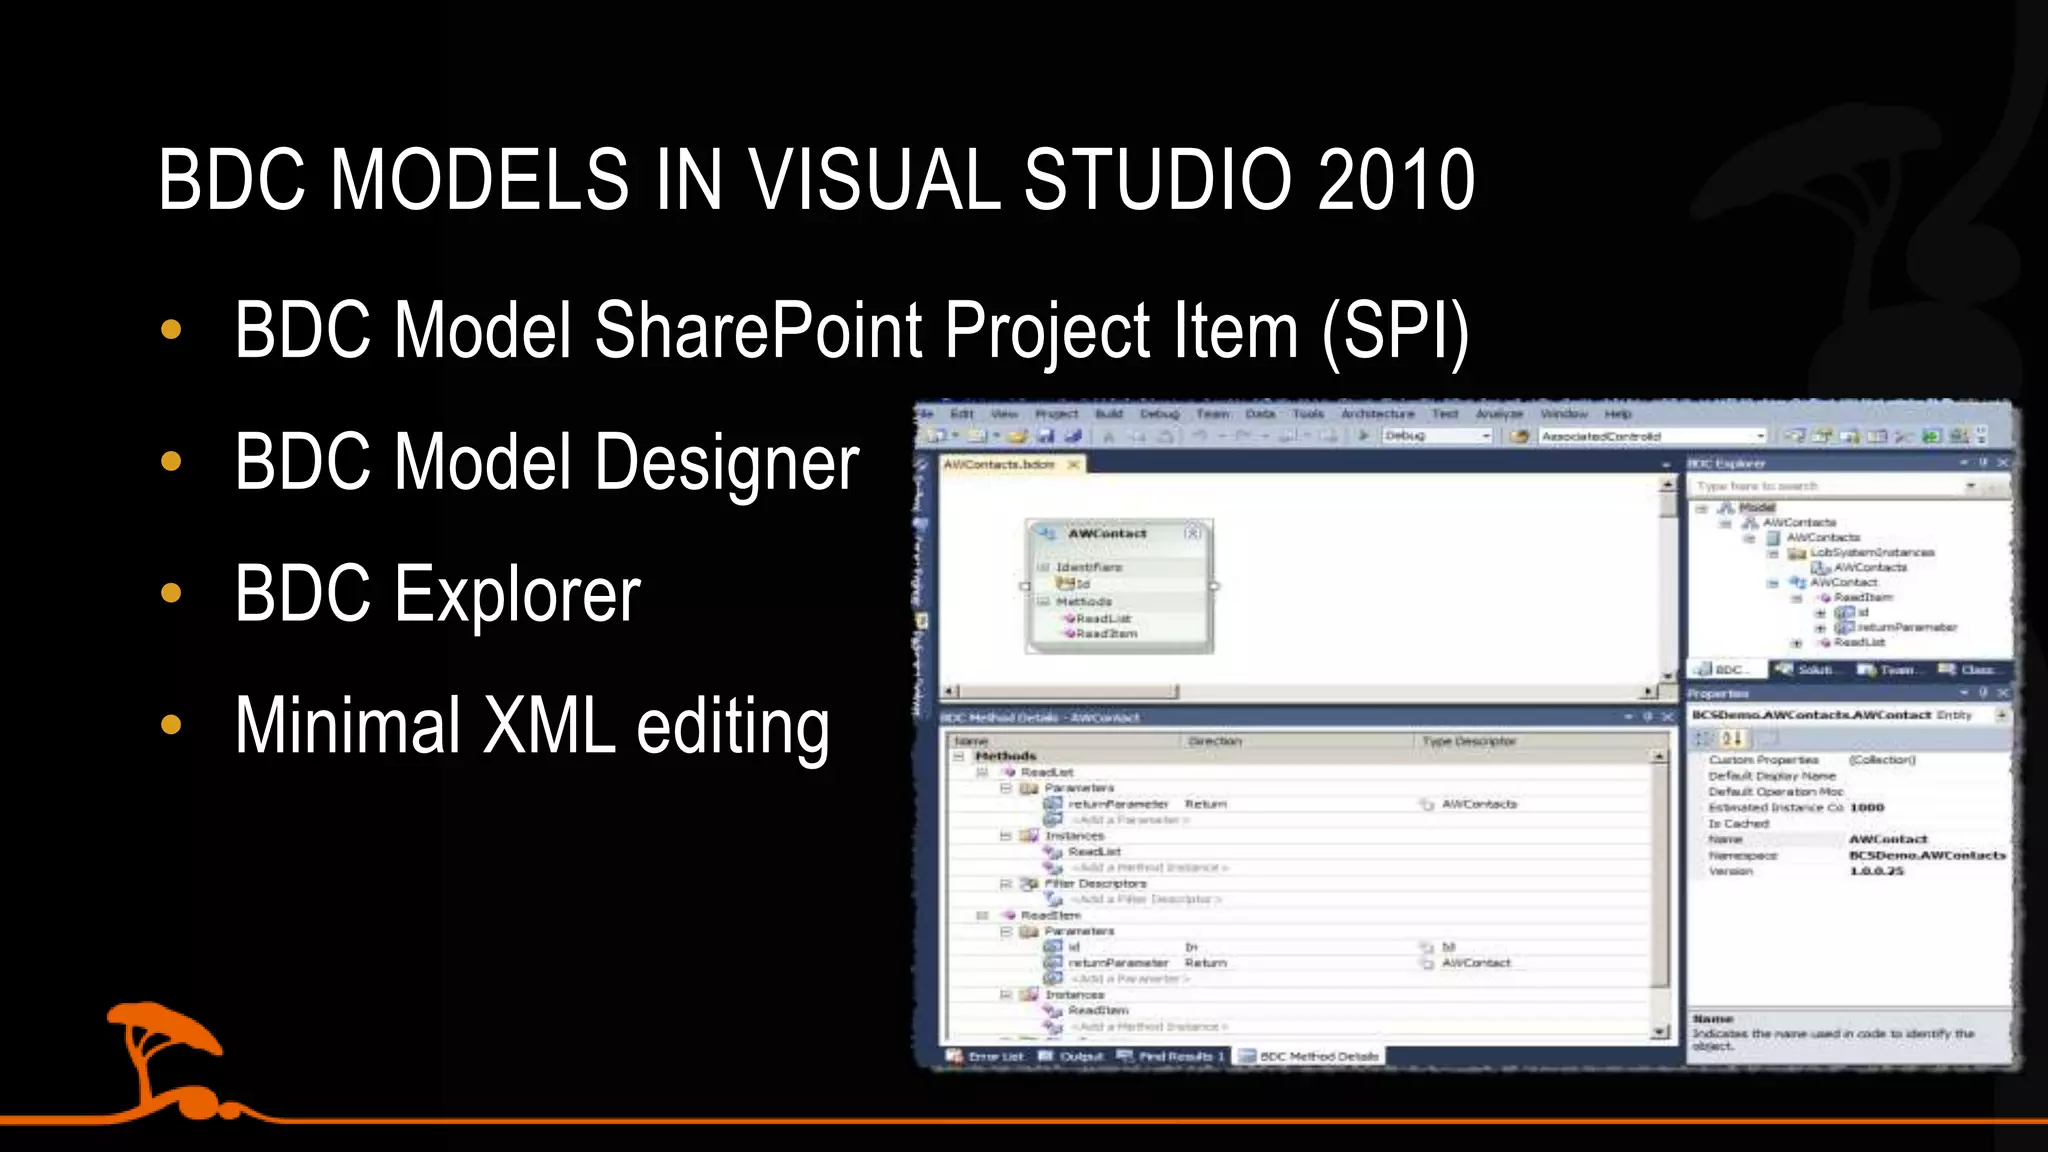
Task: Open the Build menu
Action: click(x=1108, y=414)
